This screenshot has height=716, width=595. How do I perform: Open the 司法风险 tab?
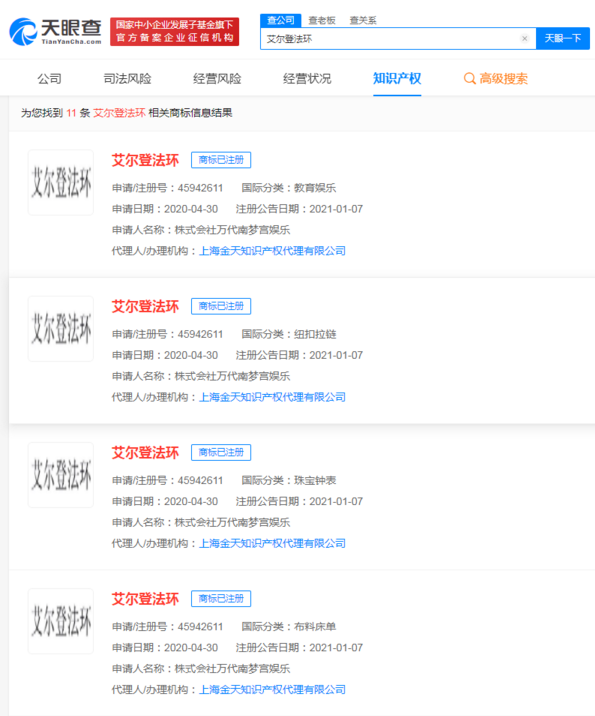coord(127,79)
